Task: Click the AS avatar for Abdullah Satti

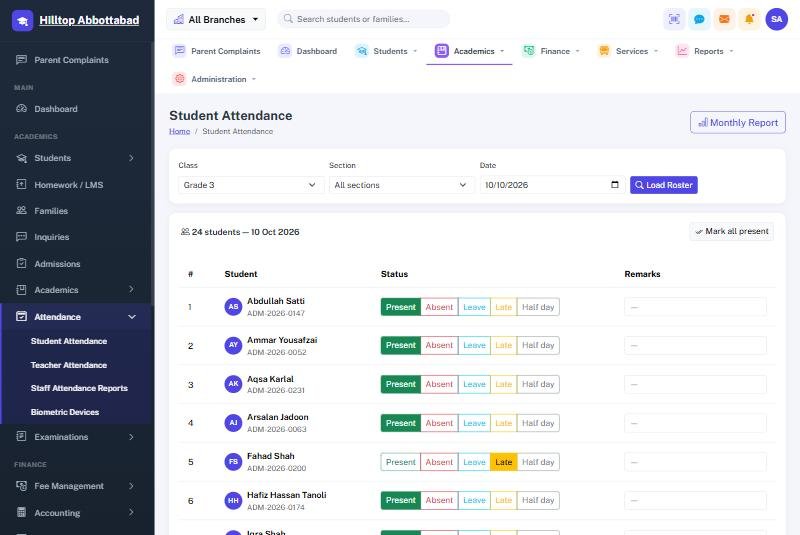Action: pyautogui.click(x=233, y=307)
